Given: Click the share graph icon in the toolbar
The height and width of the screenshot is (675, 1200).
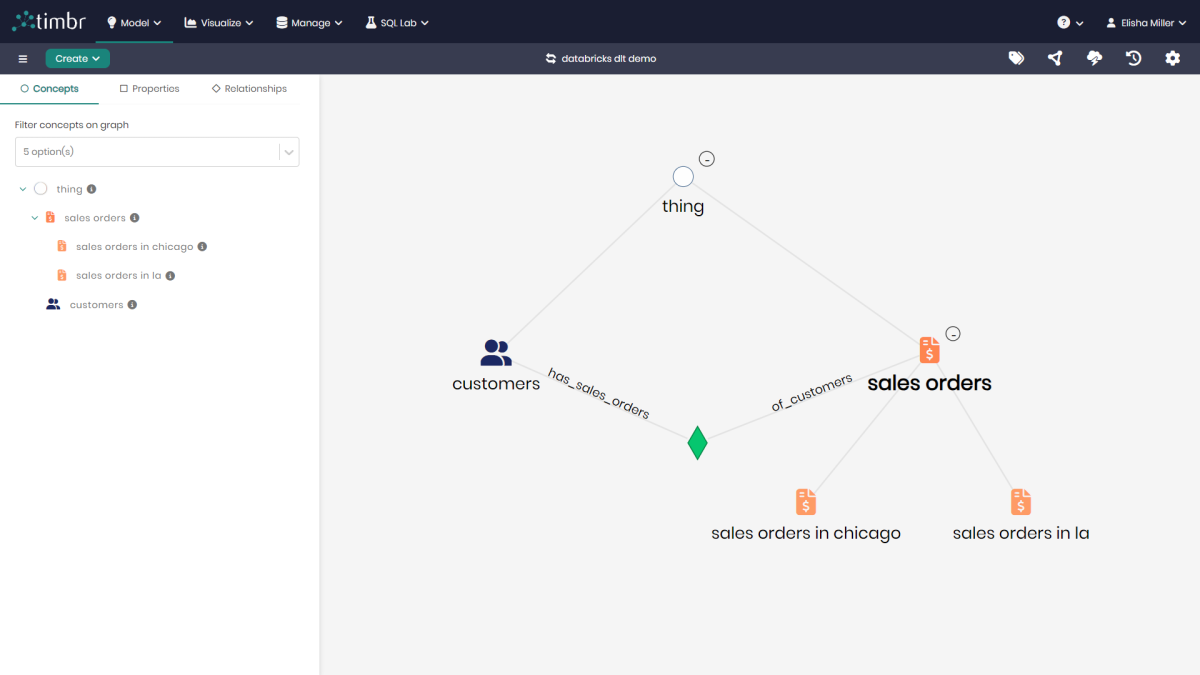Looking at the screenshot, I should pos(1055,58).
